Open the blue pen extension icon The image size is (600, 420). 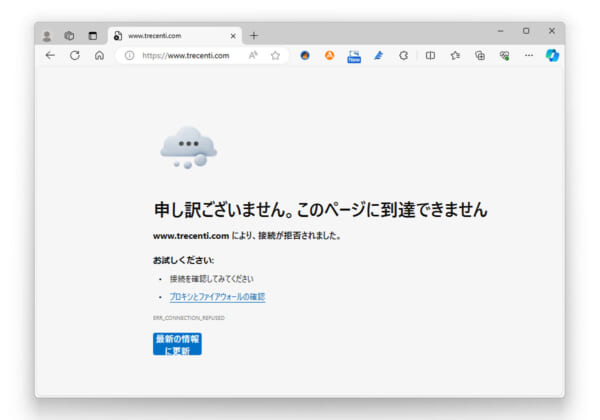click(379, 56)
